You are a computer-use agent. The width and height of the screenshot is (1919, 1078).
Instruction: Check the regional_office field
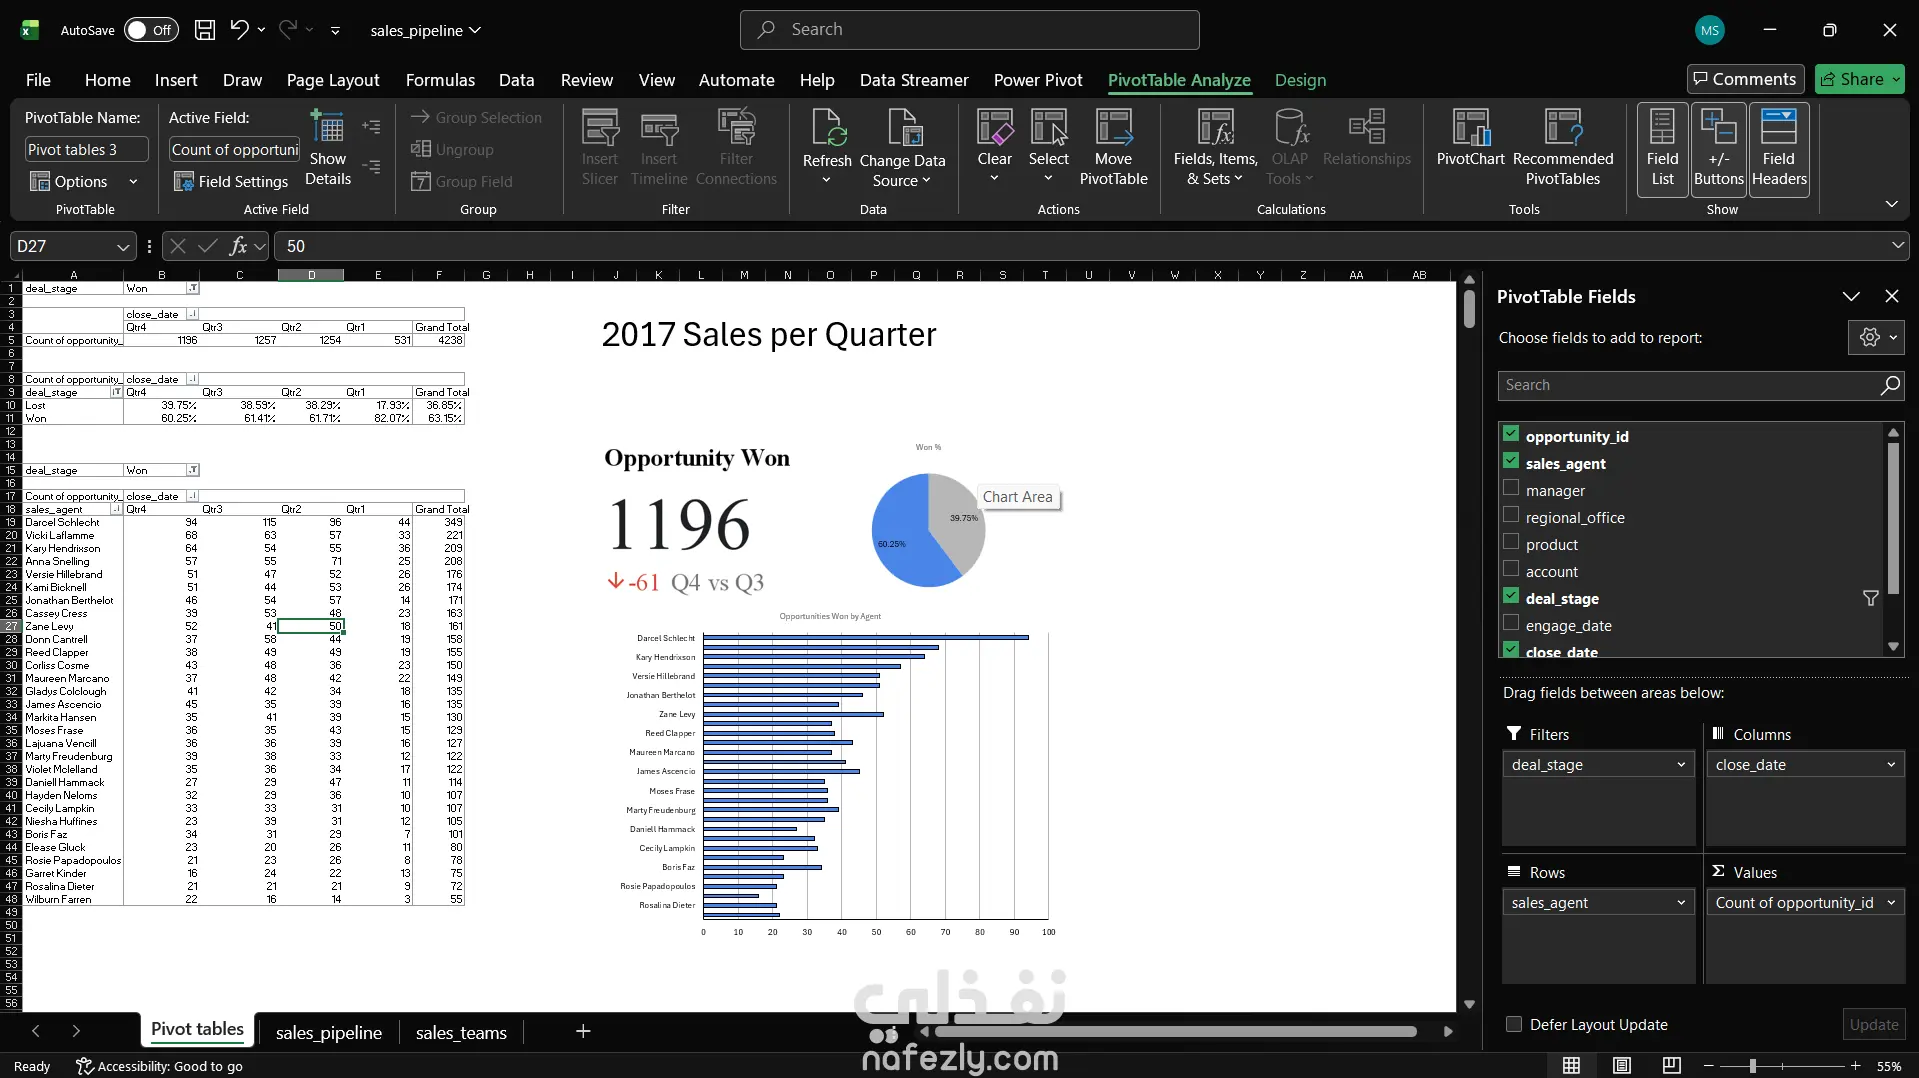pos(1511,515)
